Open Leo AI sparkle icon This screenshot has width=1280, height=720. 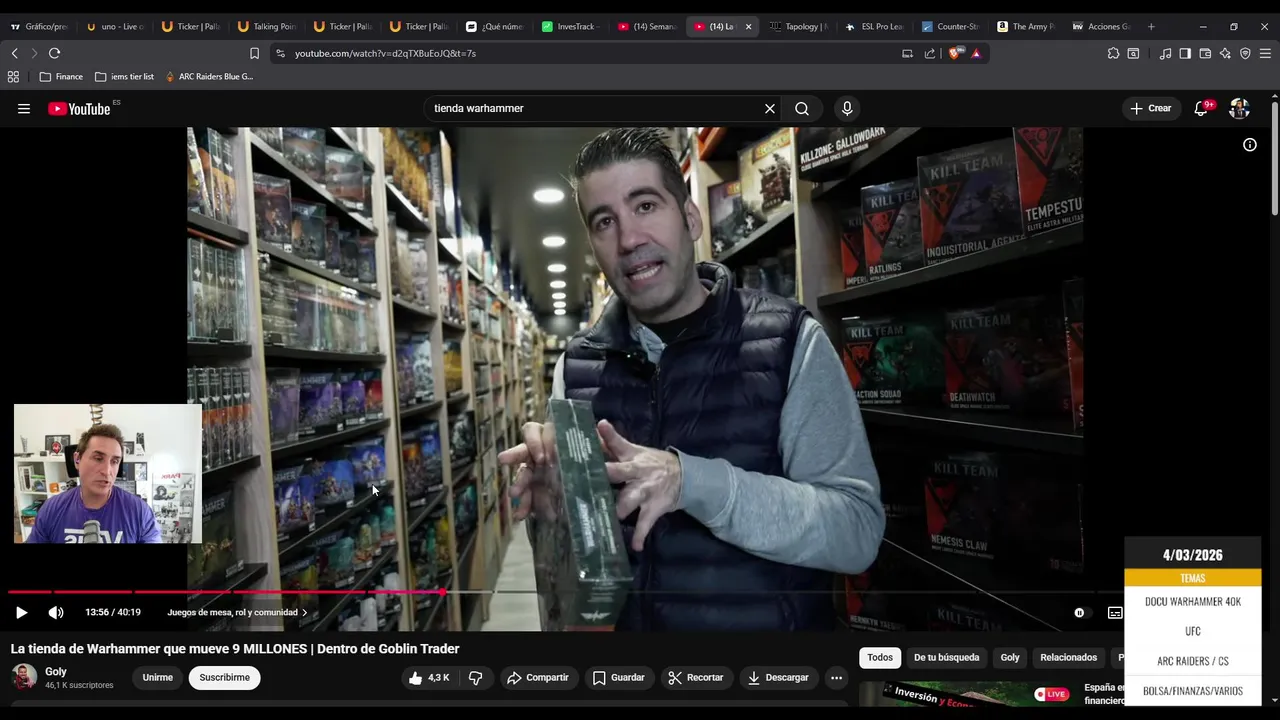[x=1225, y=53]
